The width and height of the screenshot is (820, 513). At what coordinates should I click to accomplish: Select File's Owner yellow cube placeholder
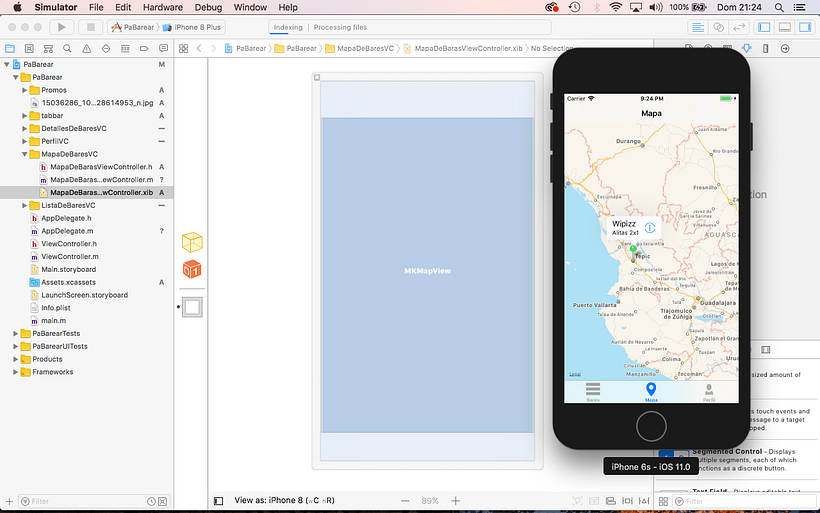click(192, 243)
